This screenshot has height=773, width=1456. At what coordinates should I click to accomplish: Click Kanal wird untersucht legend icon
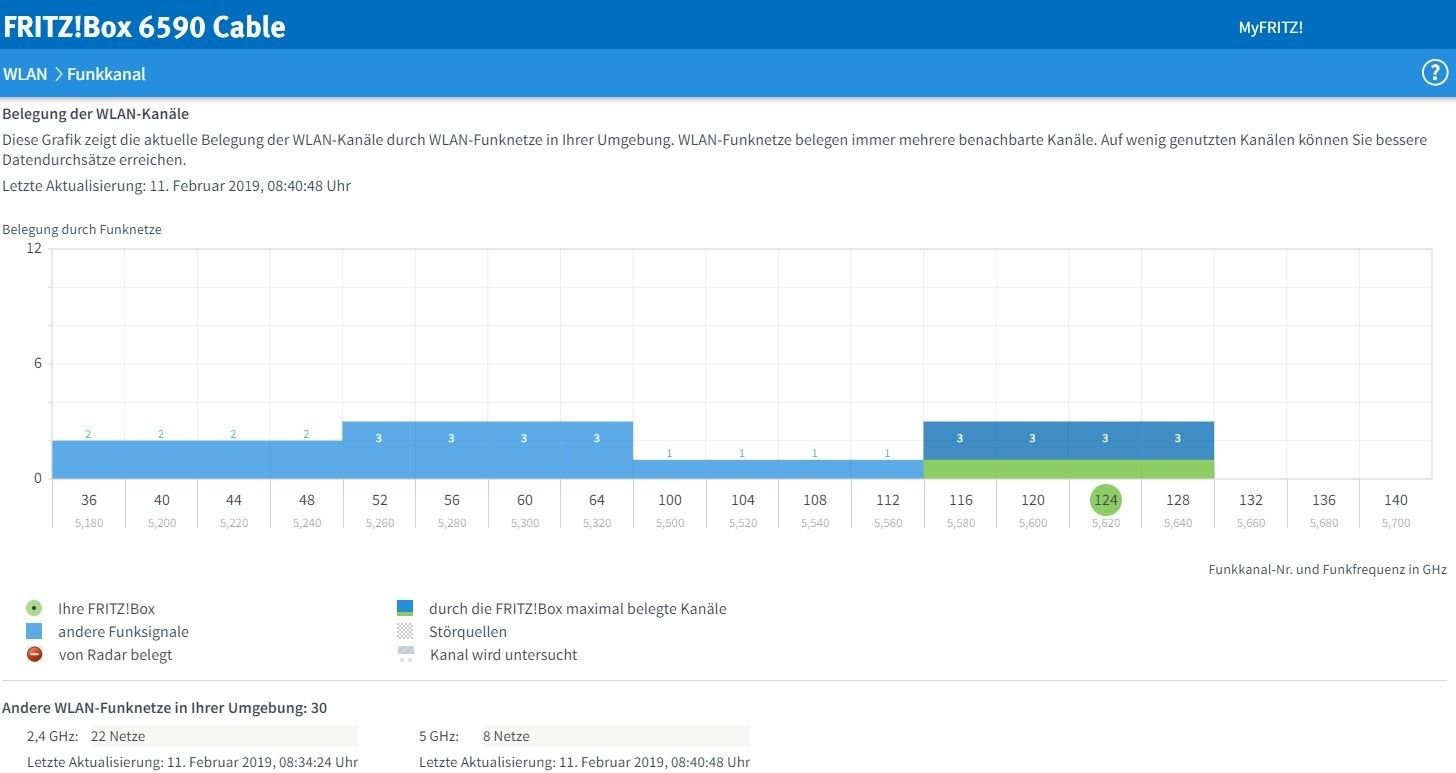click(405, 654)
